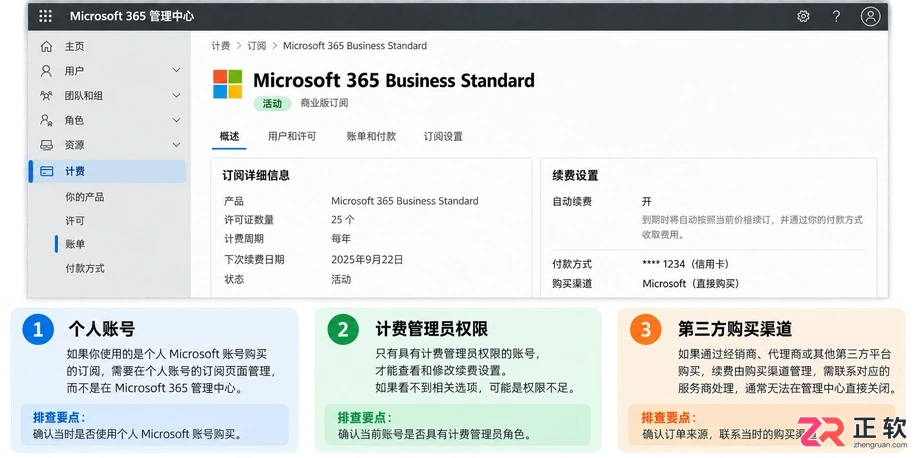Click the 自动续费 label

click(572, 202)
